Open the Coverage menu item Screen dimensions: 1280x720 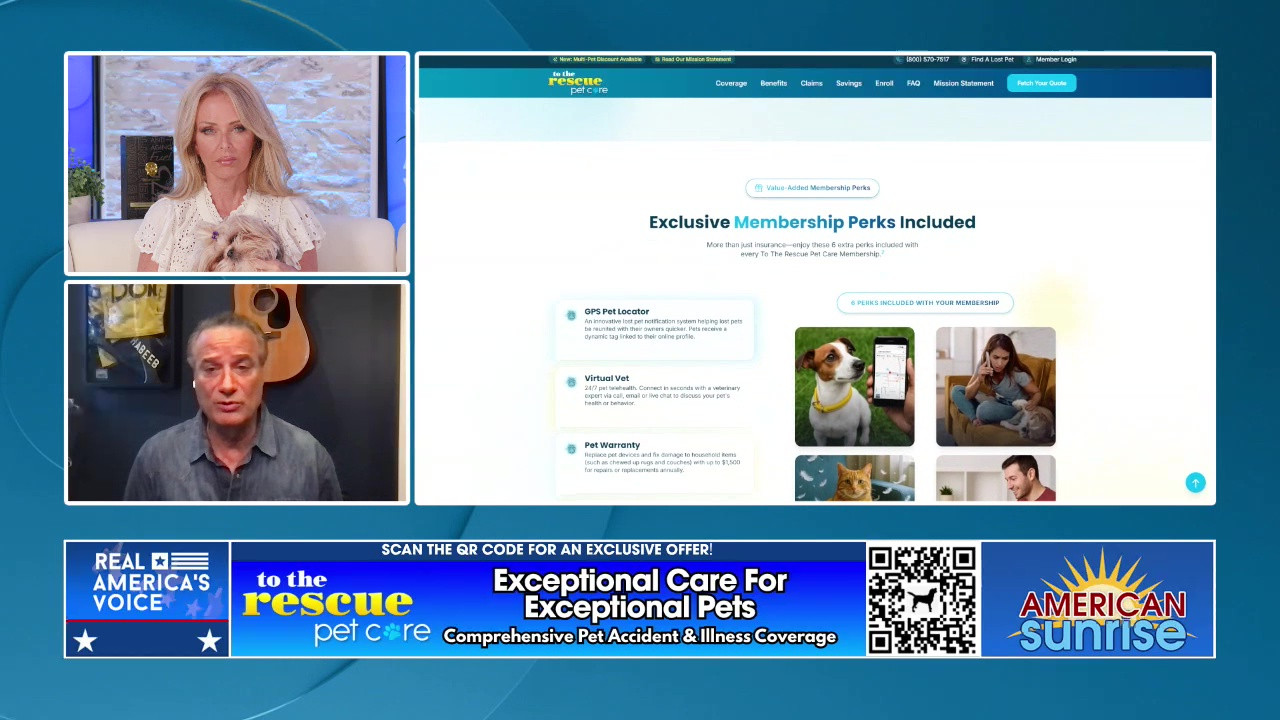point(731,84)
